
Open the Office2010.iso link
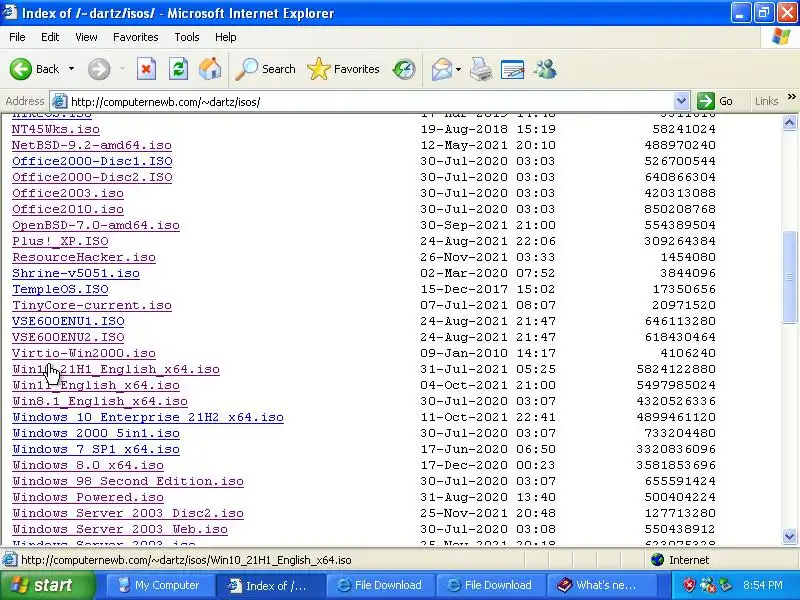(68, 209)
